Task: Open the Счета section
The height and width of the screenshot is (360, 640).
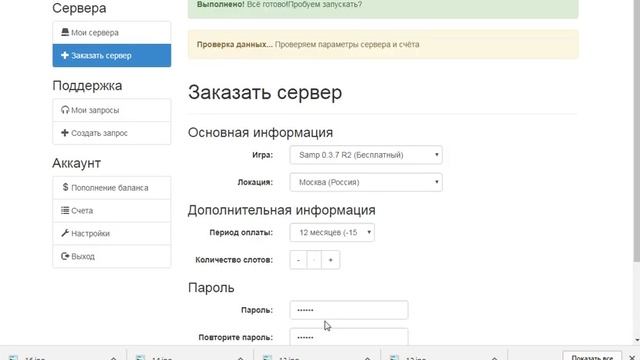Action: (111, 211)
